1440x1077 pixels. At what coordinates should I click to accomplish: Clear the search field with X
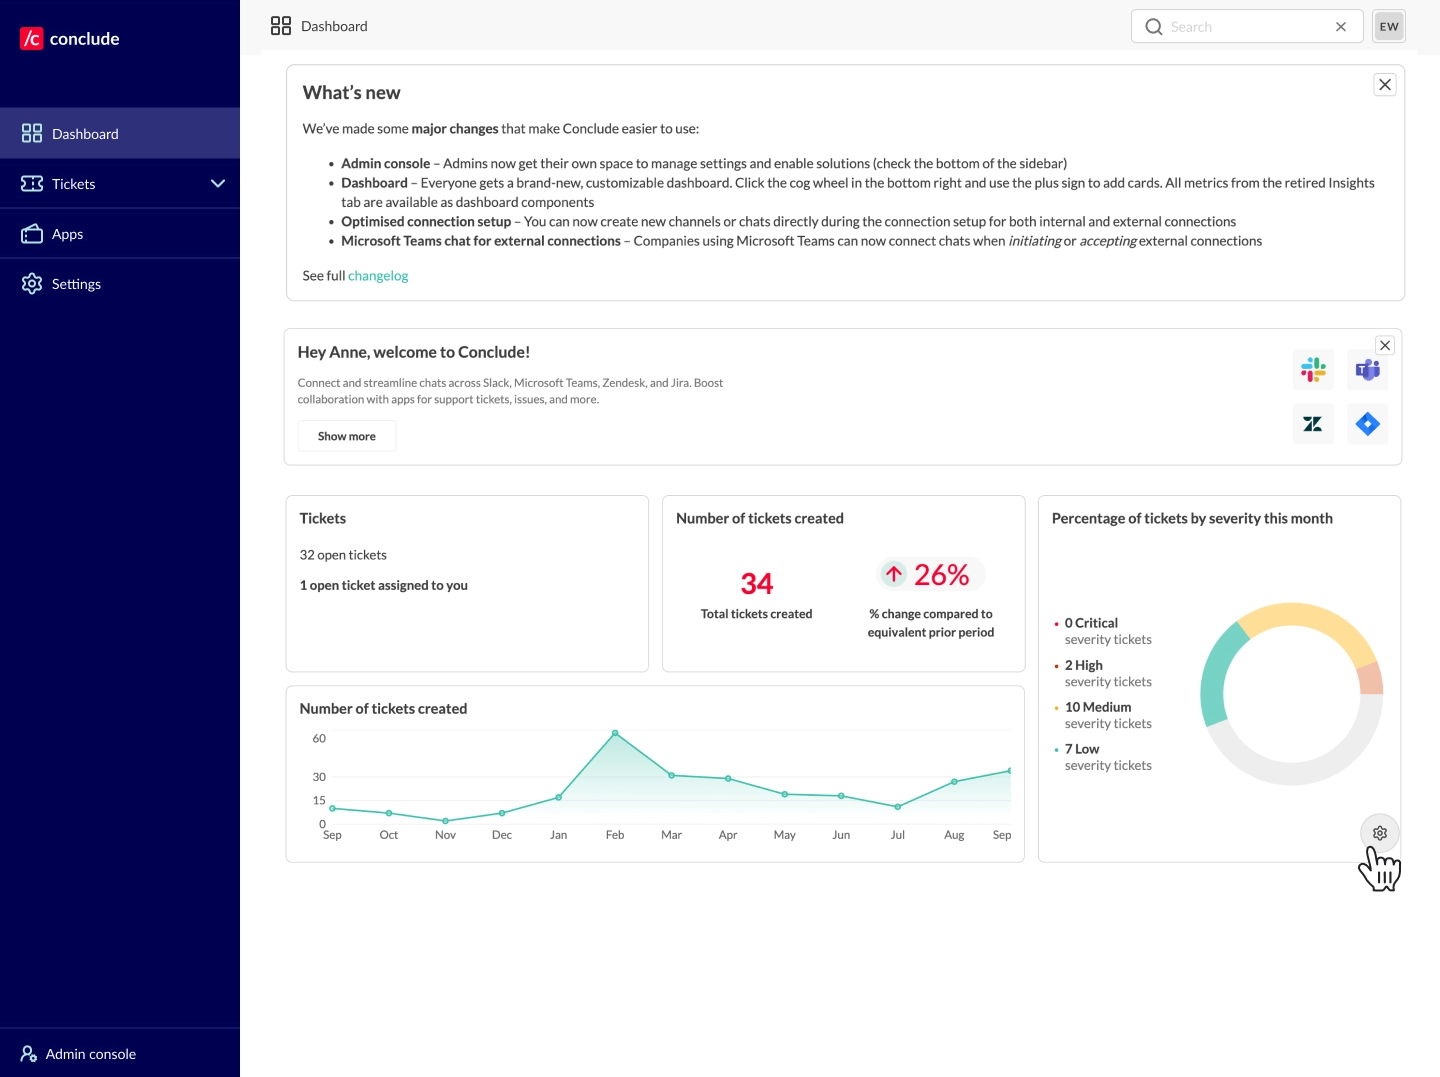point(1341,27)
